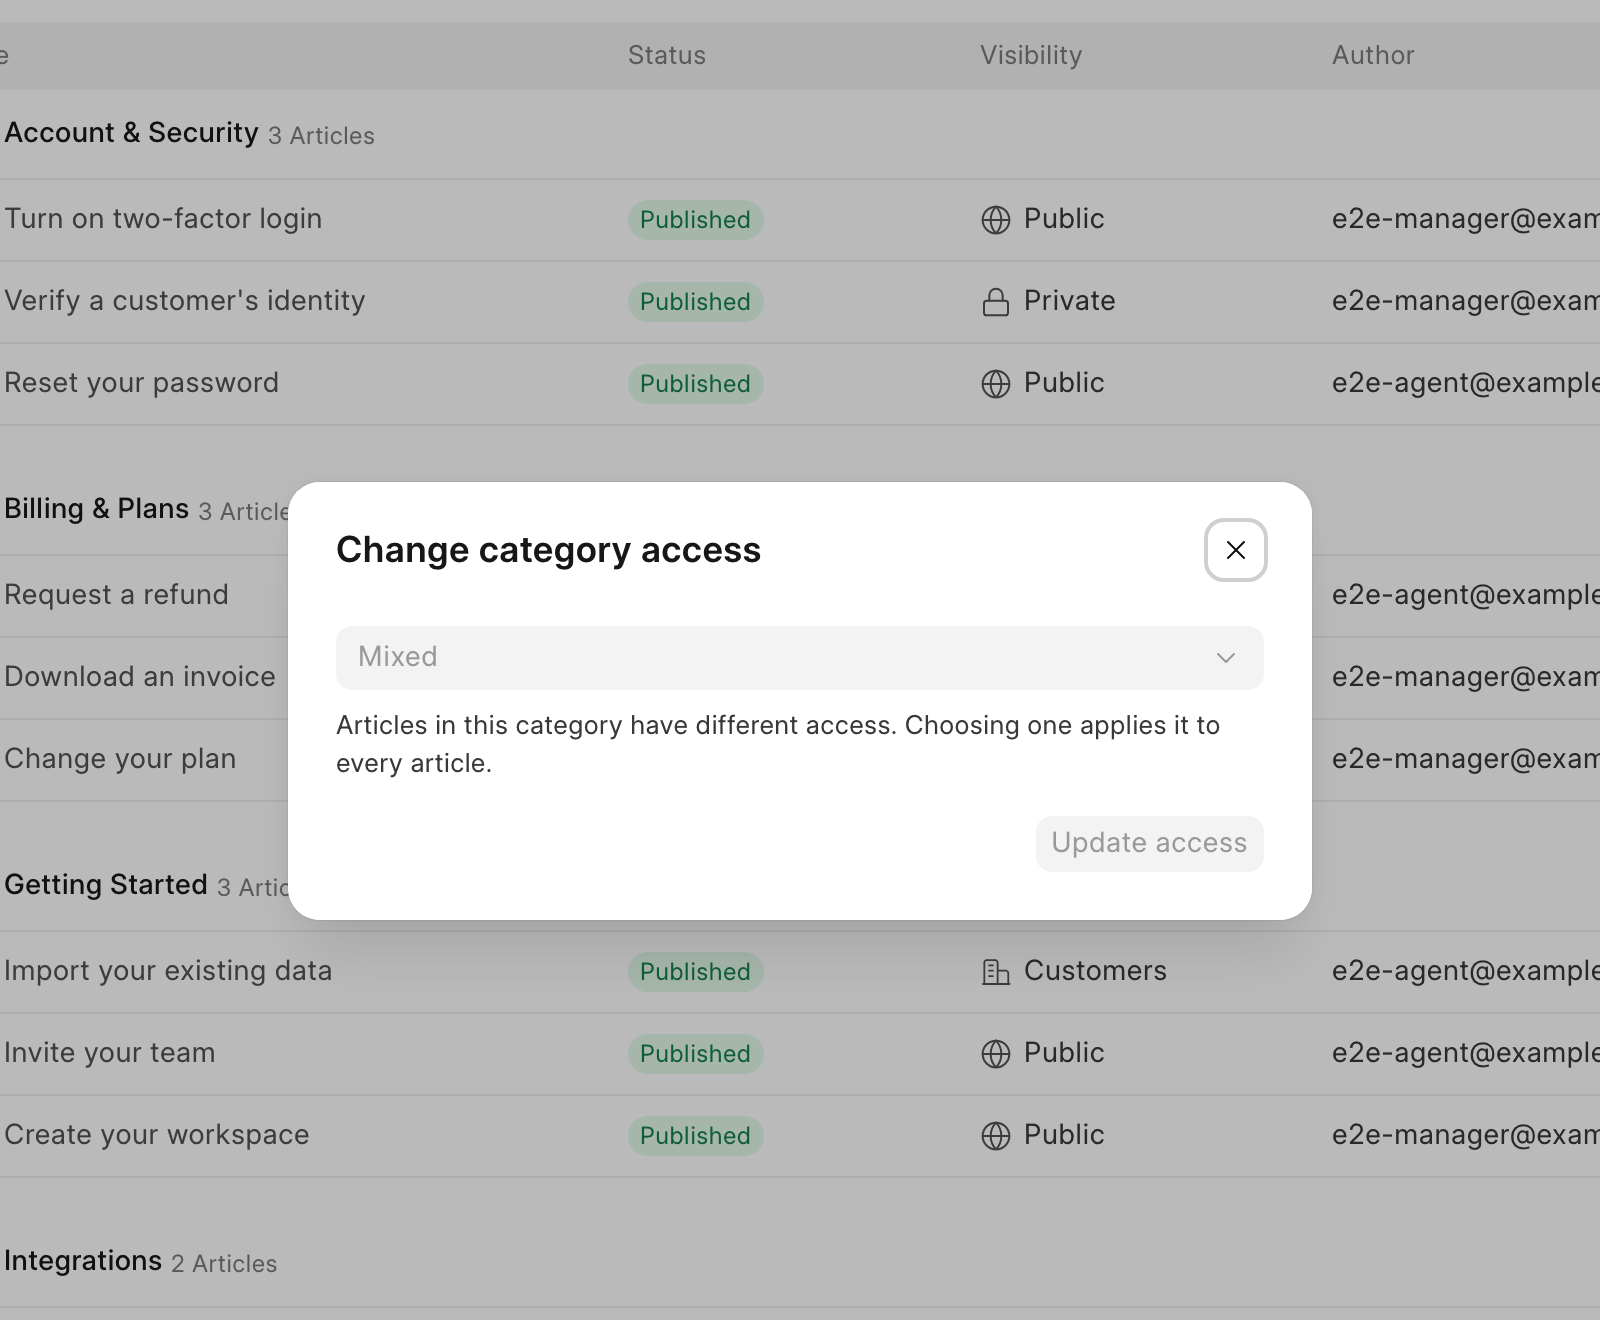Image resolution: width=1600 pixels, height=1320 pixels.
Task: Open article Verify a customer's identity
Action: coord(185,301)
